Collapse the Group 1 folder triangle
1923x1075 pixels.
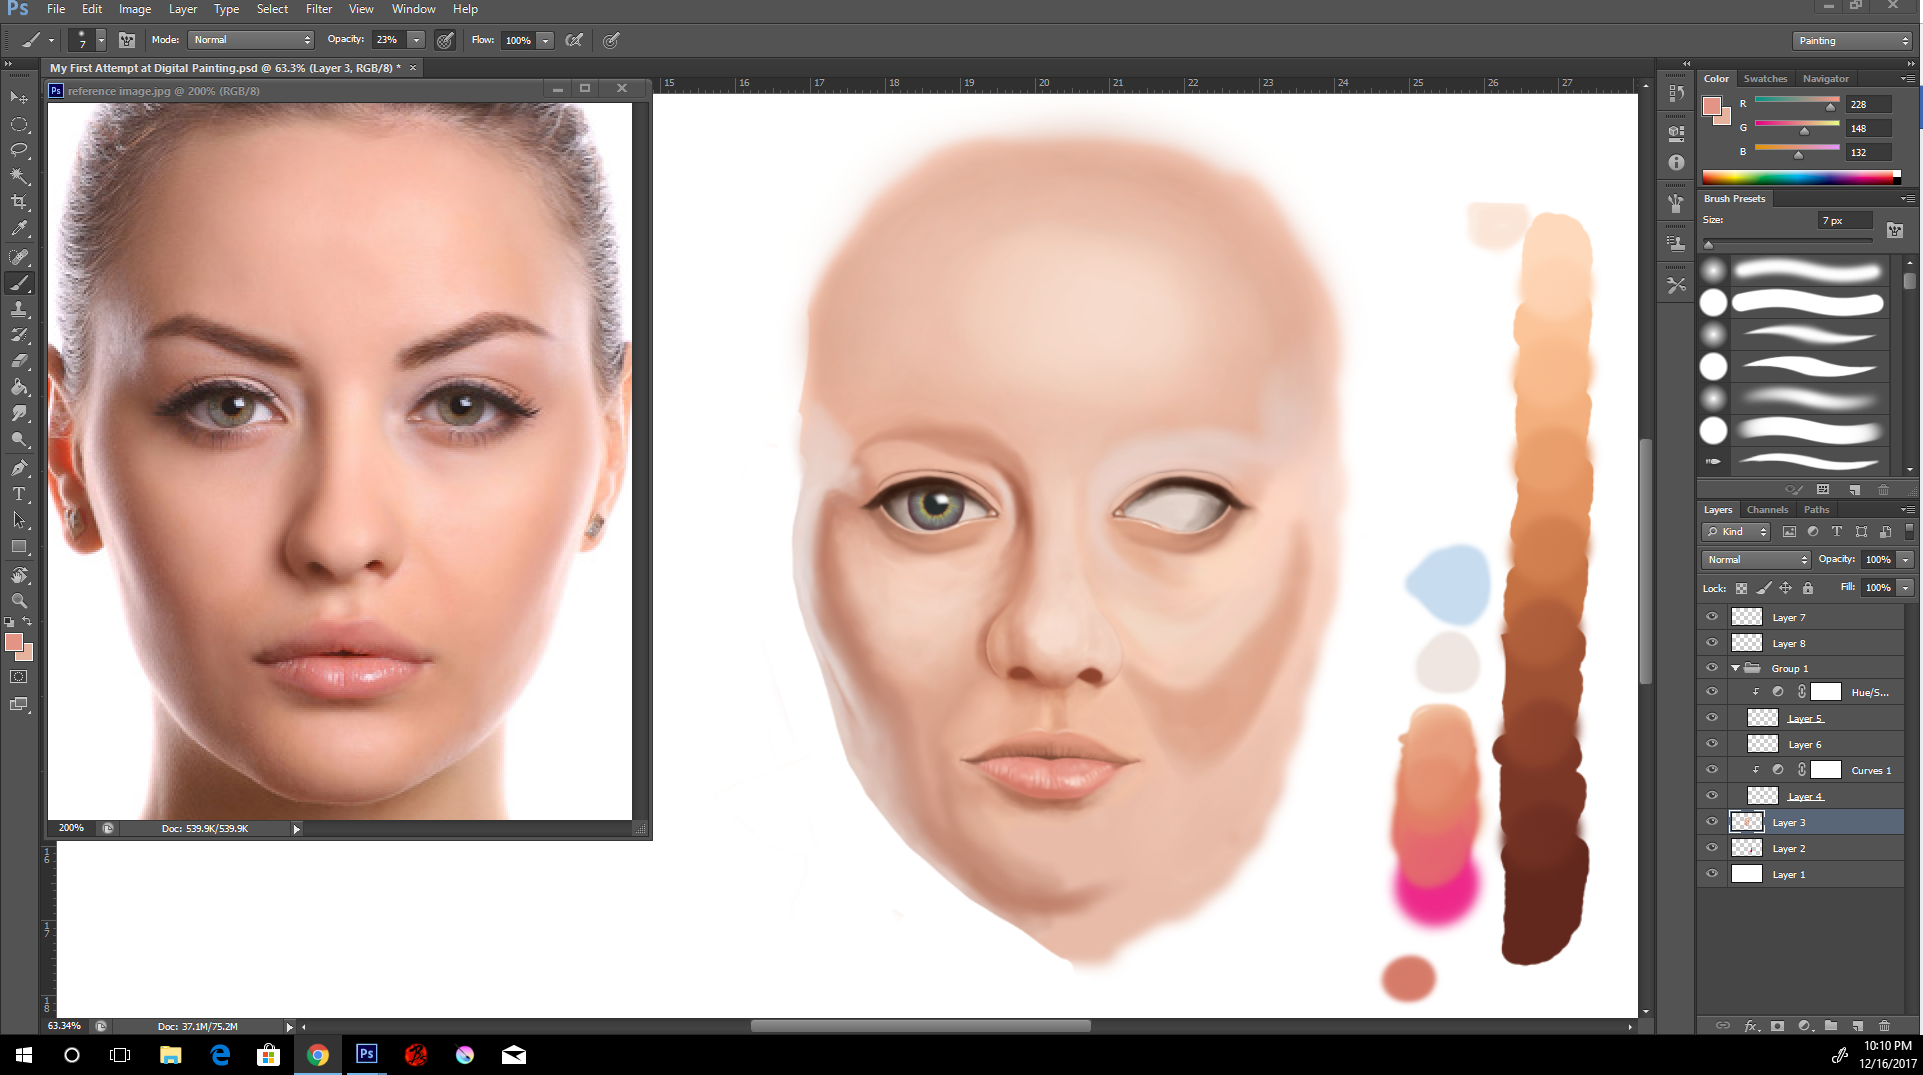click(x=1735, y=668)
